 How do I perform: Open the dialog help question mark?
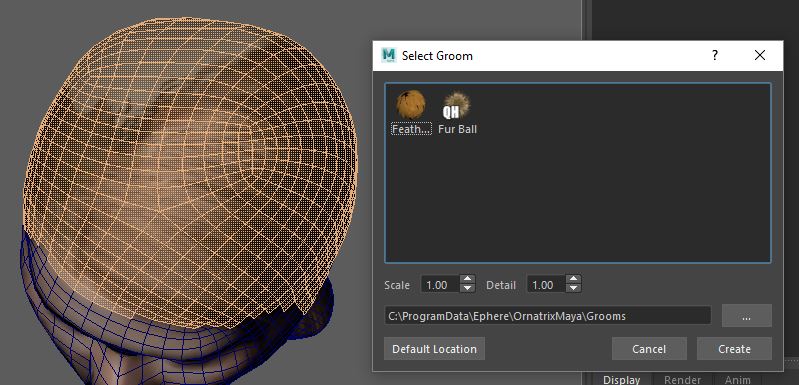(x=715, y=55)
